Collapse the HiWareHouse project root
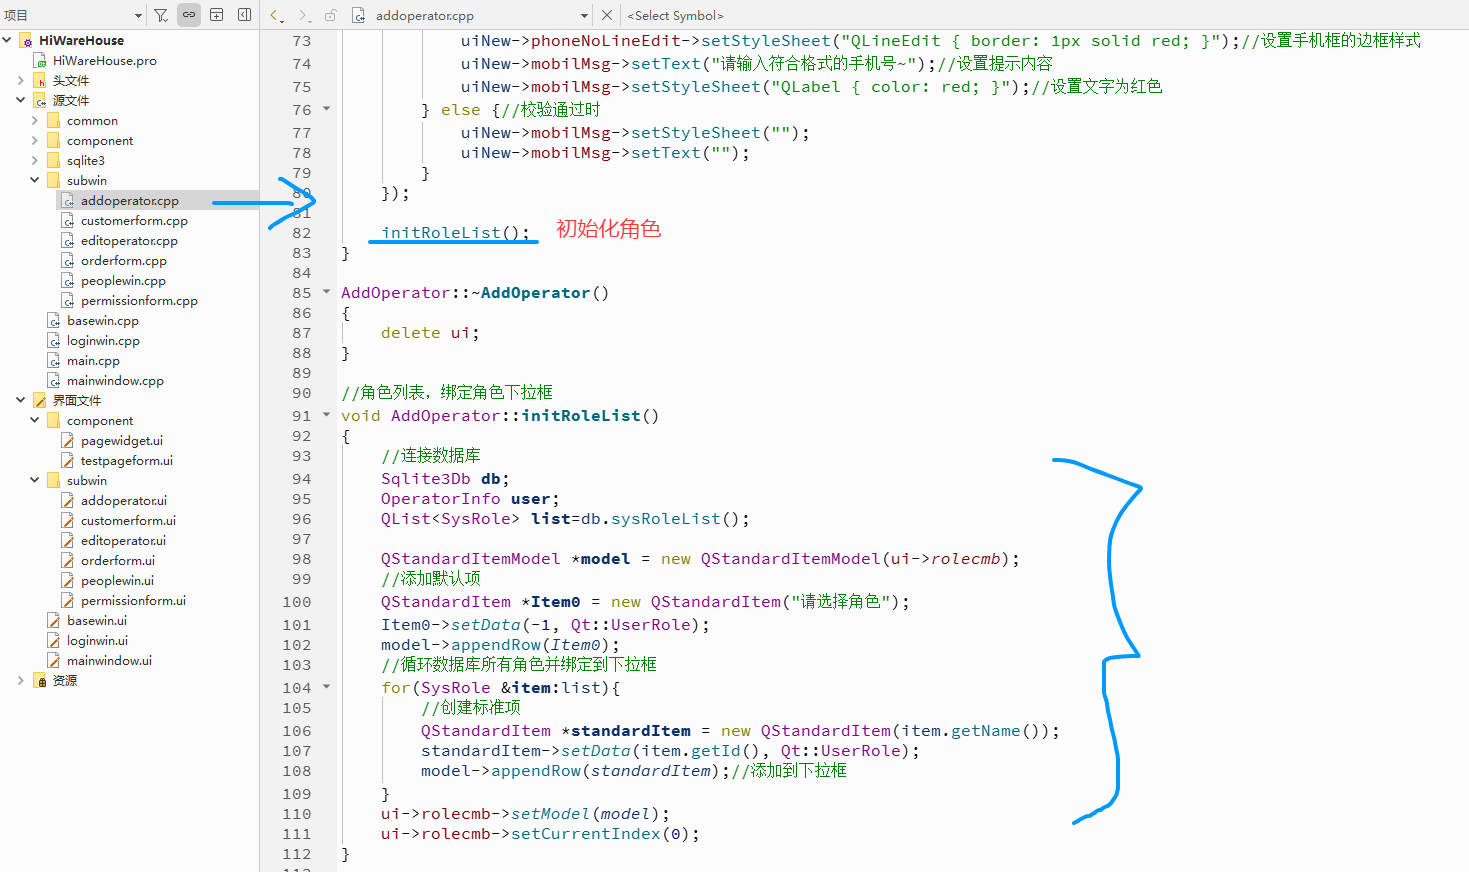The image size is (1469, 872). (x=7, y=40)
